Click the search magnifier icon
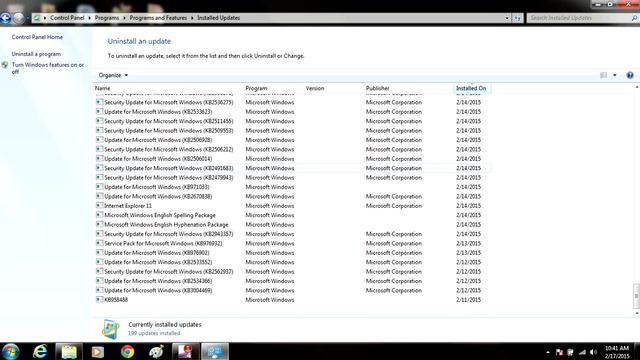The height and width of the screenshot is (360, 640). (634, 18)
